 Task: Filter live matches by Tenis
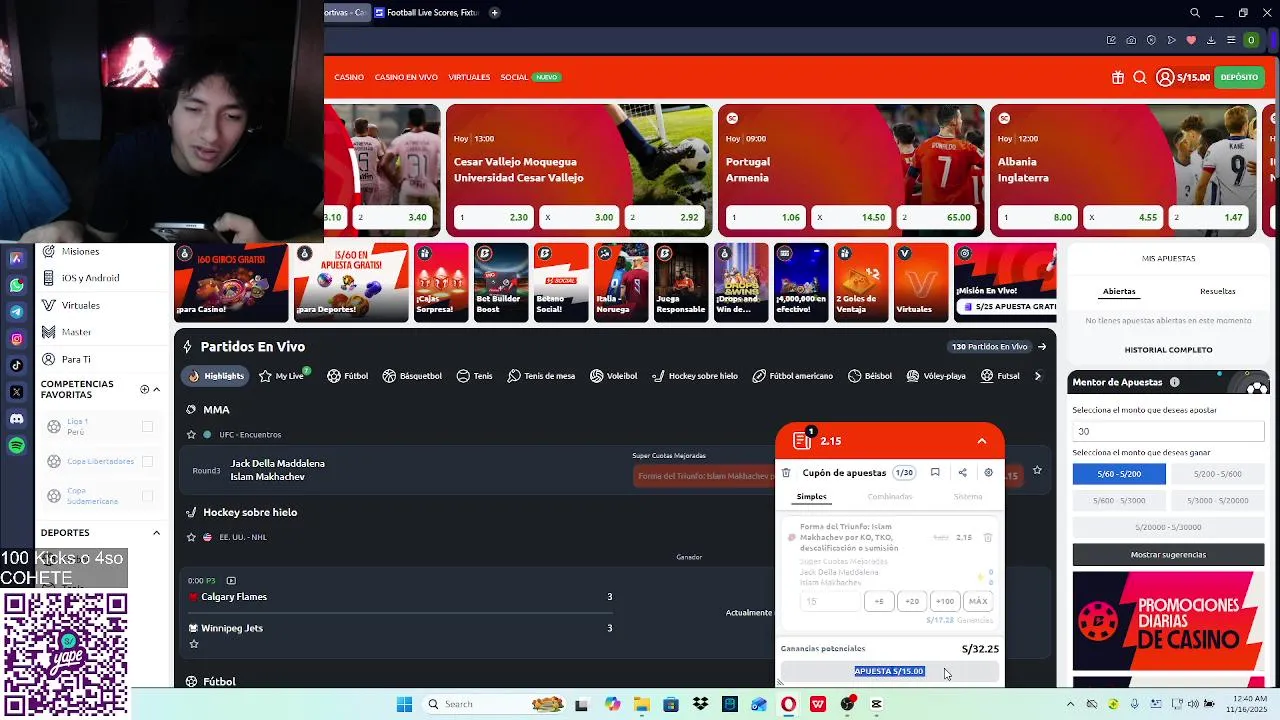475,376
